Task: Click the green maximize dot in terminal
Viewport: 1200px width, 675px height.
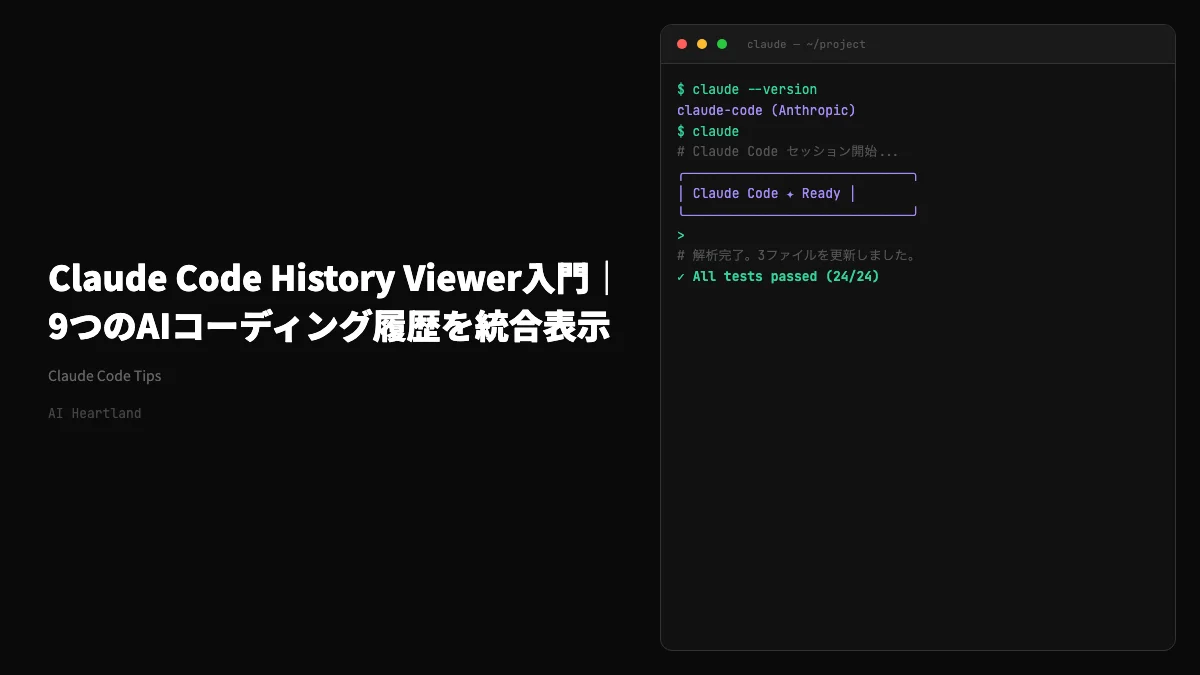Action: [x=722, y=44]
